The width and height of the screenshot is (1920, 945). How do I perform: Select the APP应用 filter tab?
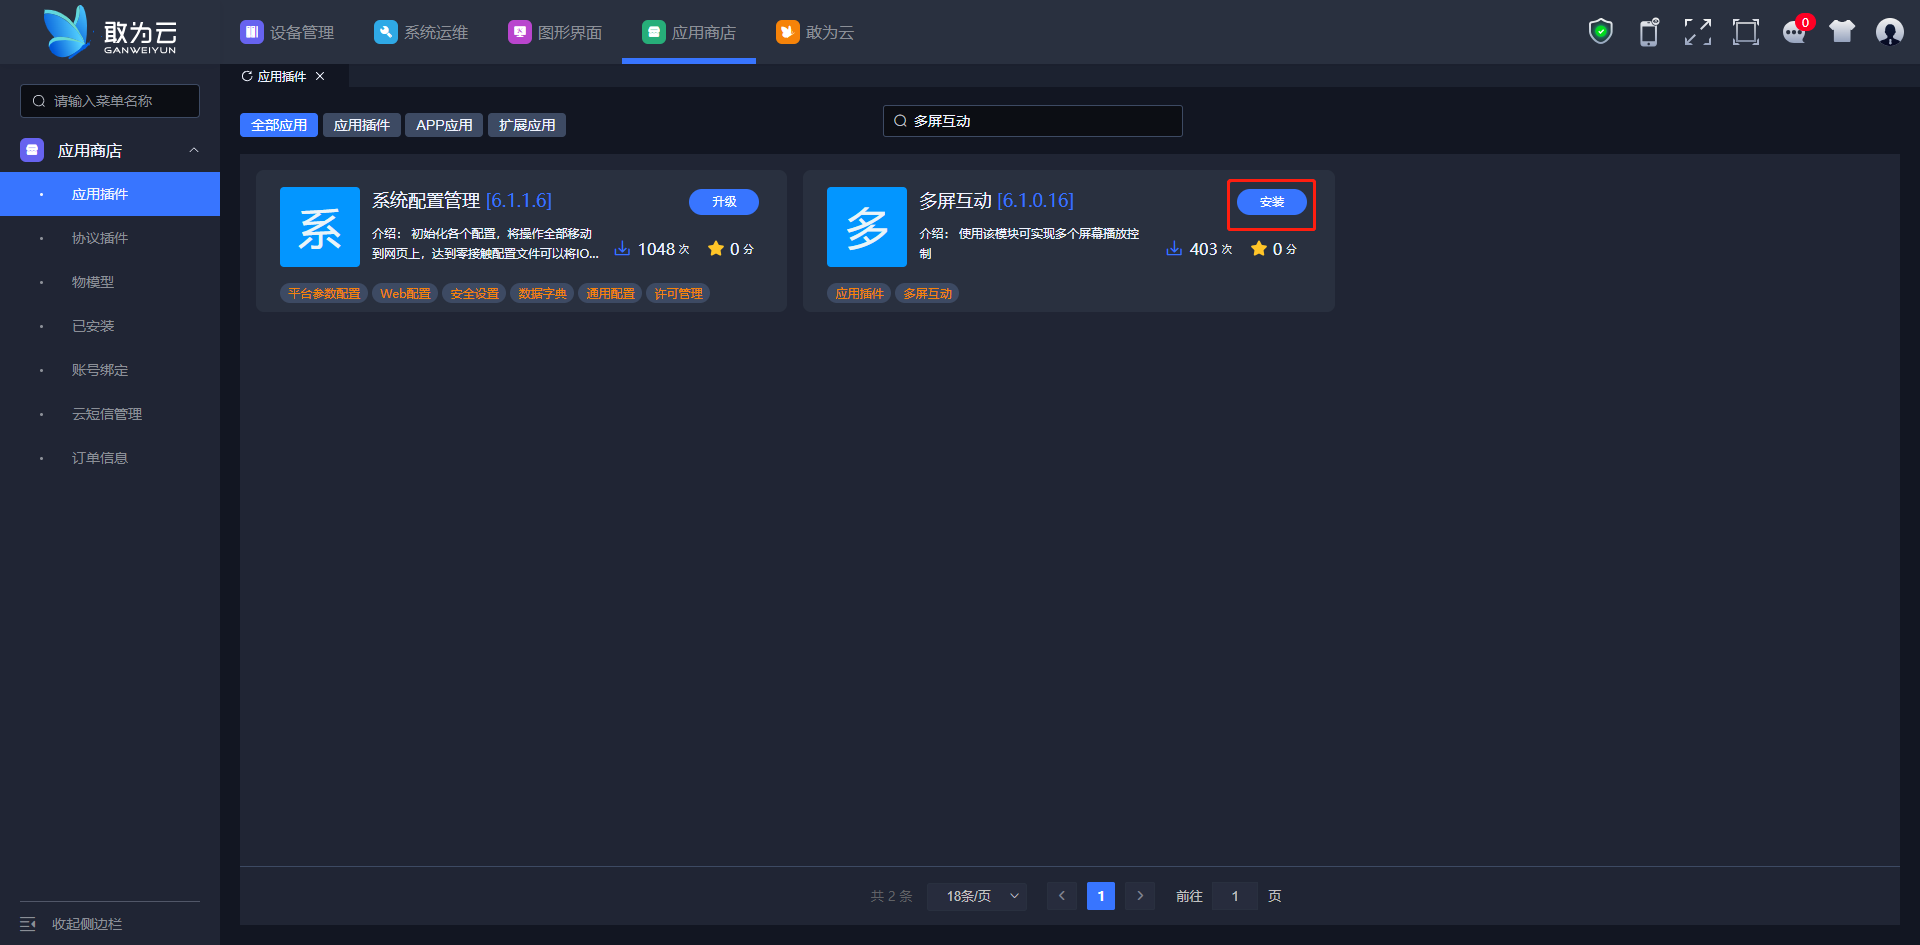[444, 125]
